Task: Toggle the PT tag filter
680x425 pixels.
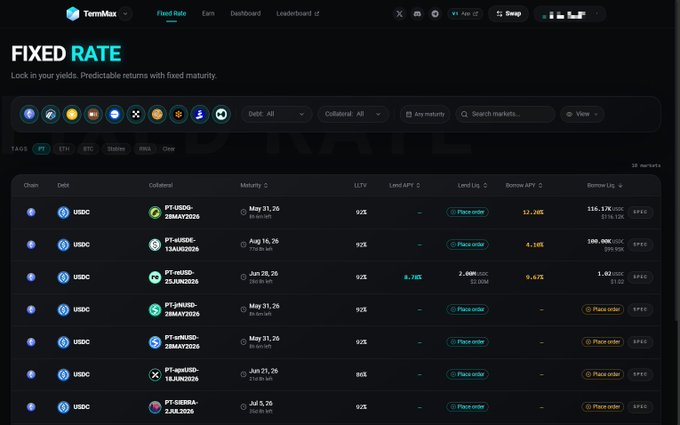Action: 41,149
